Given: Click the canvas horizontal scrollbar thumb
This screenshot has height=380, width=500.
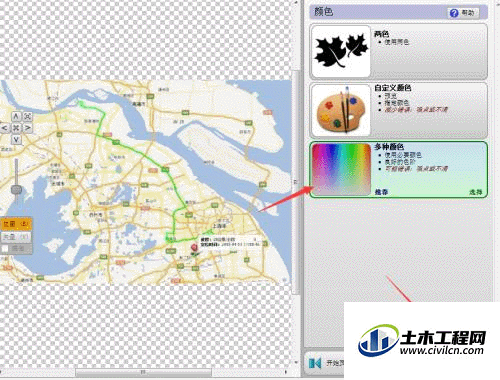Looking at the screenshot, I should (x=143, y=372).
